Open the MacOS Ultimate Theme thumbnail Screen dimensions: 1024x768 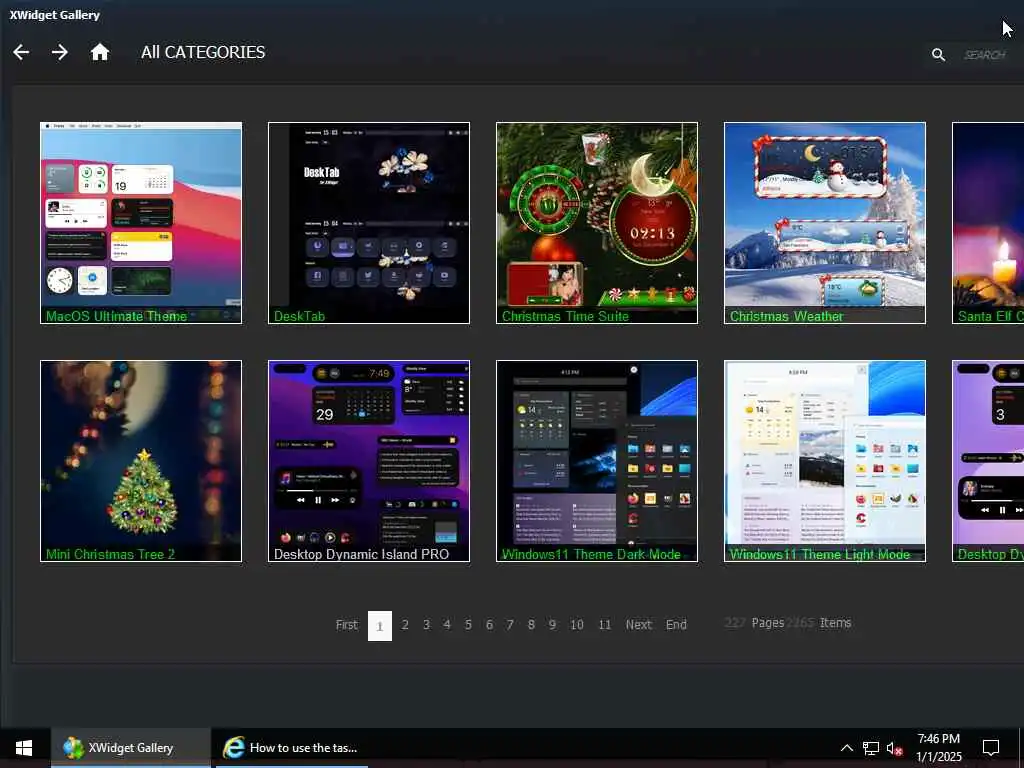tap(141, 223)
